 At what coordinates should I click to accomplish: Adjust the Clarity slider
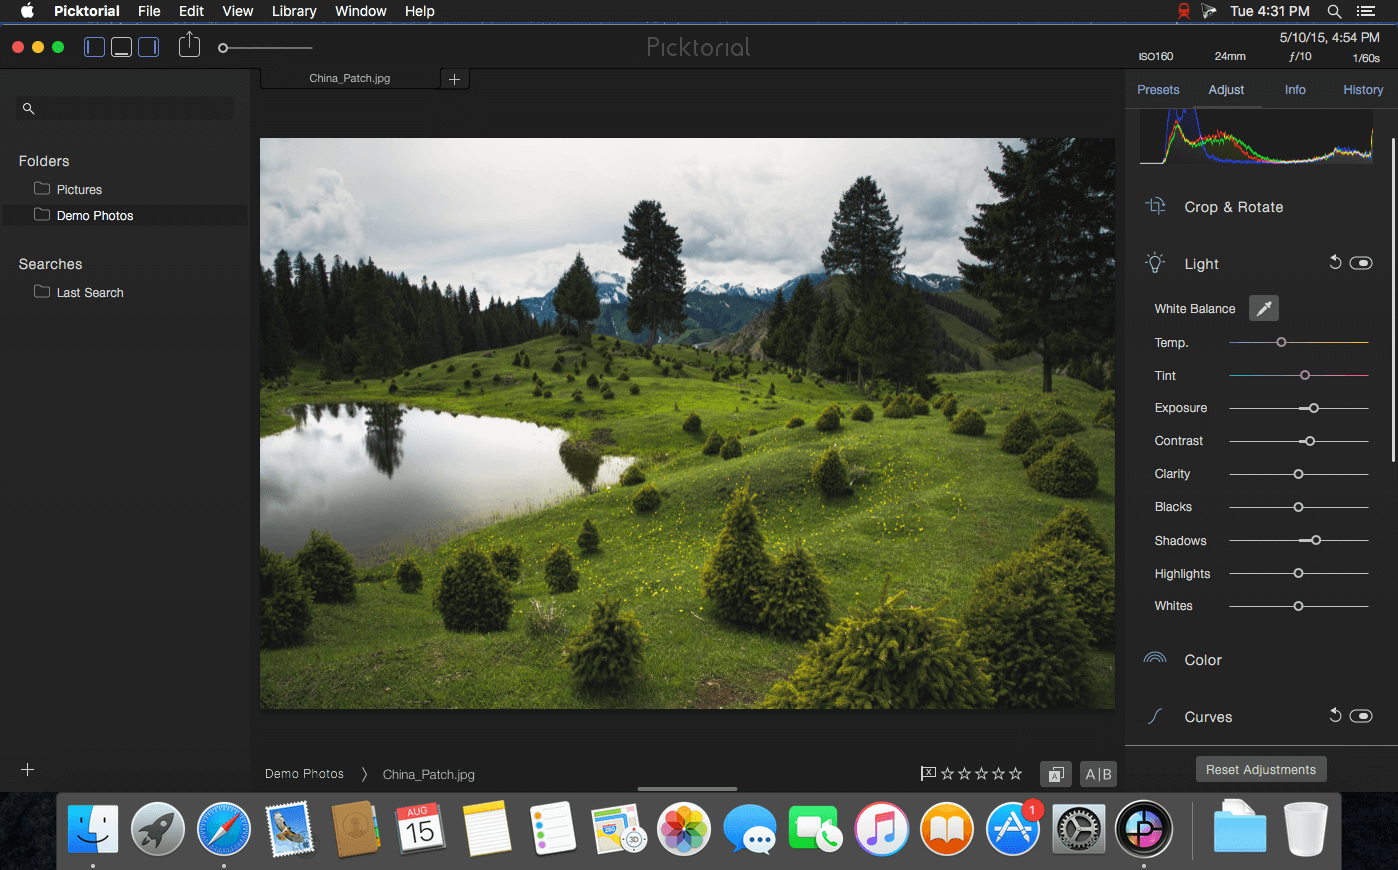[1298, 474]
